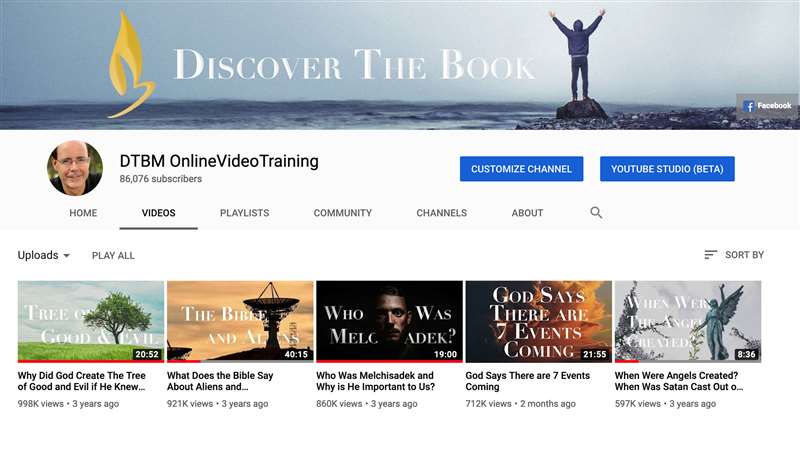The height and width of the screenshot is (450, 800).
Task: Open the Channels tab
Action: (x=441, y=213)
